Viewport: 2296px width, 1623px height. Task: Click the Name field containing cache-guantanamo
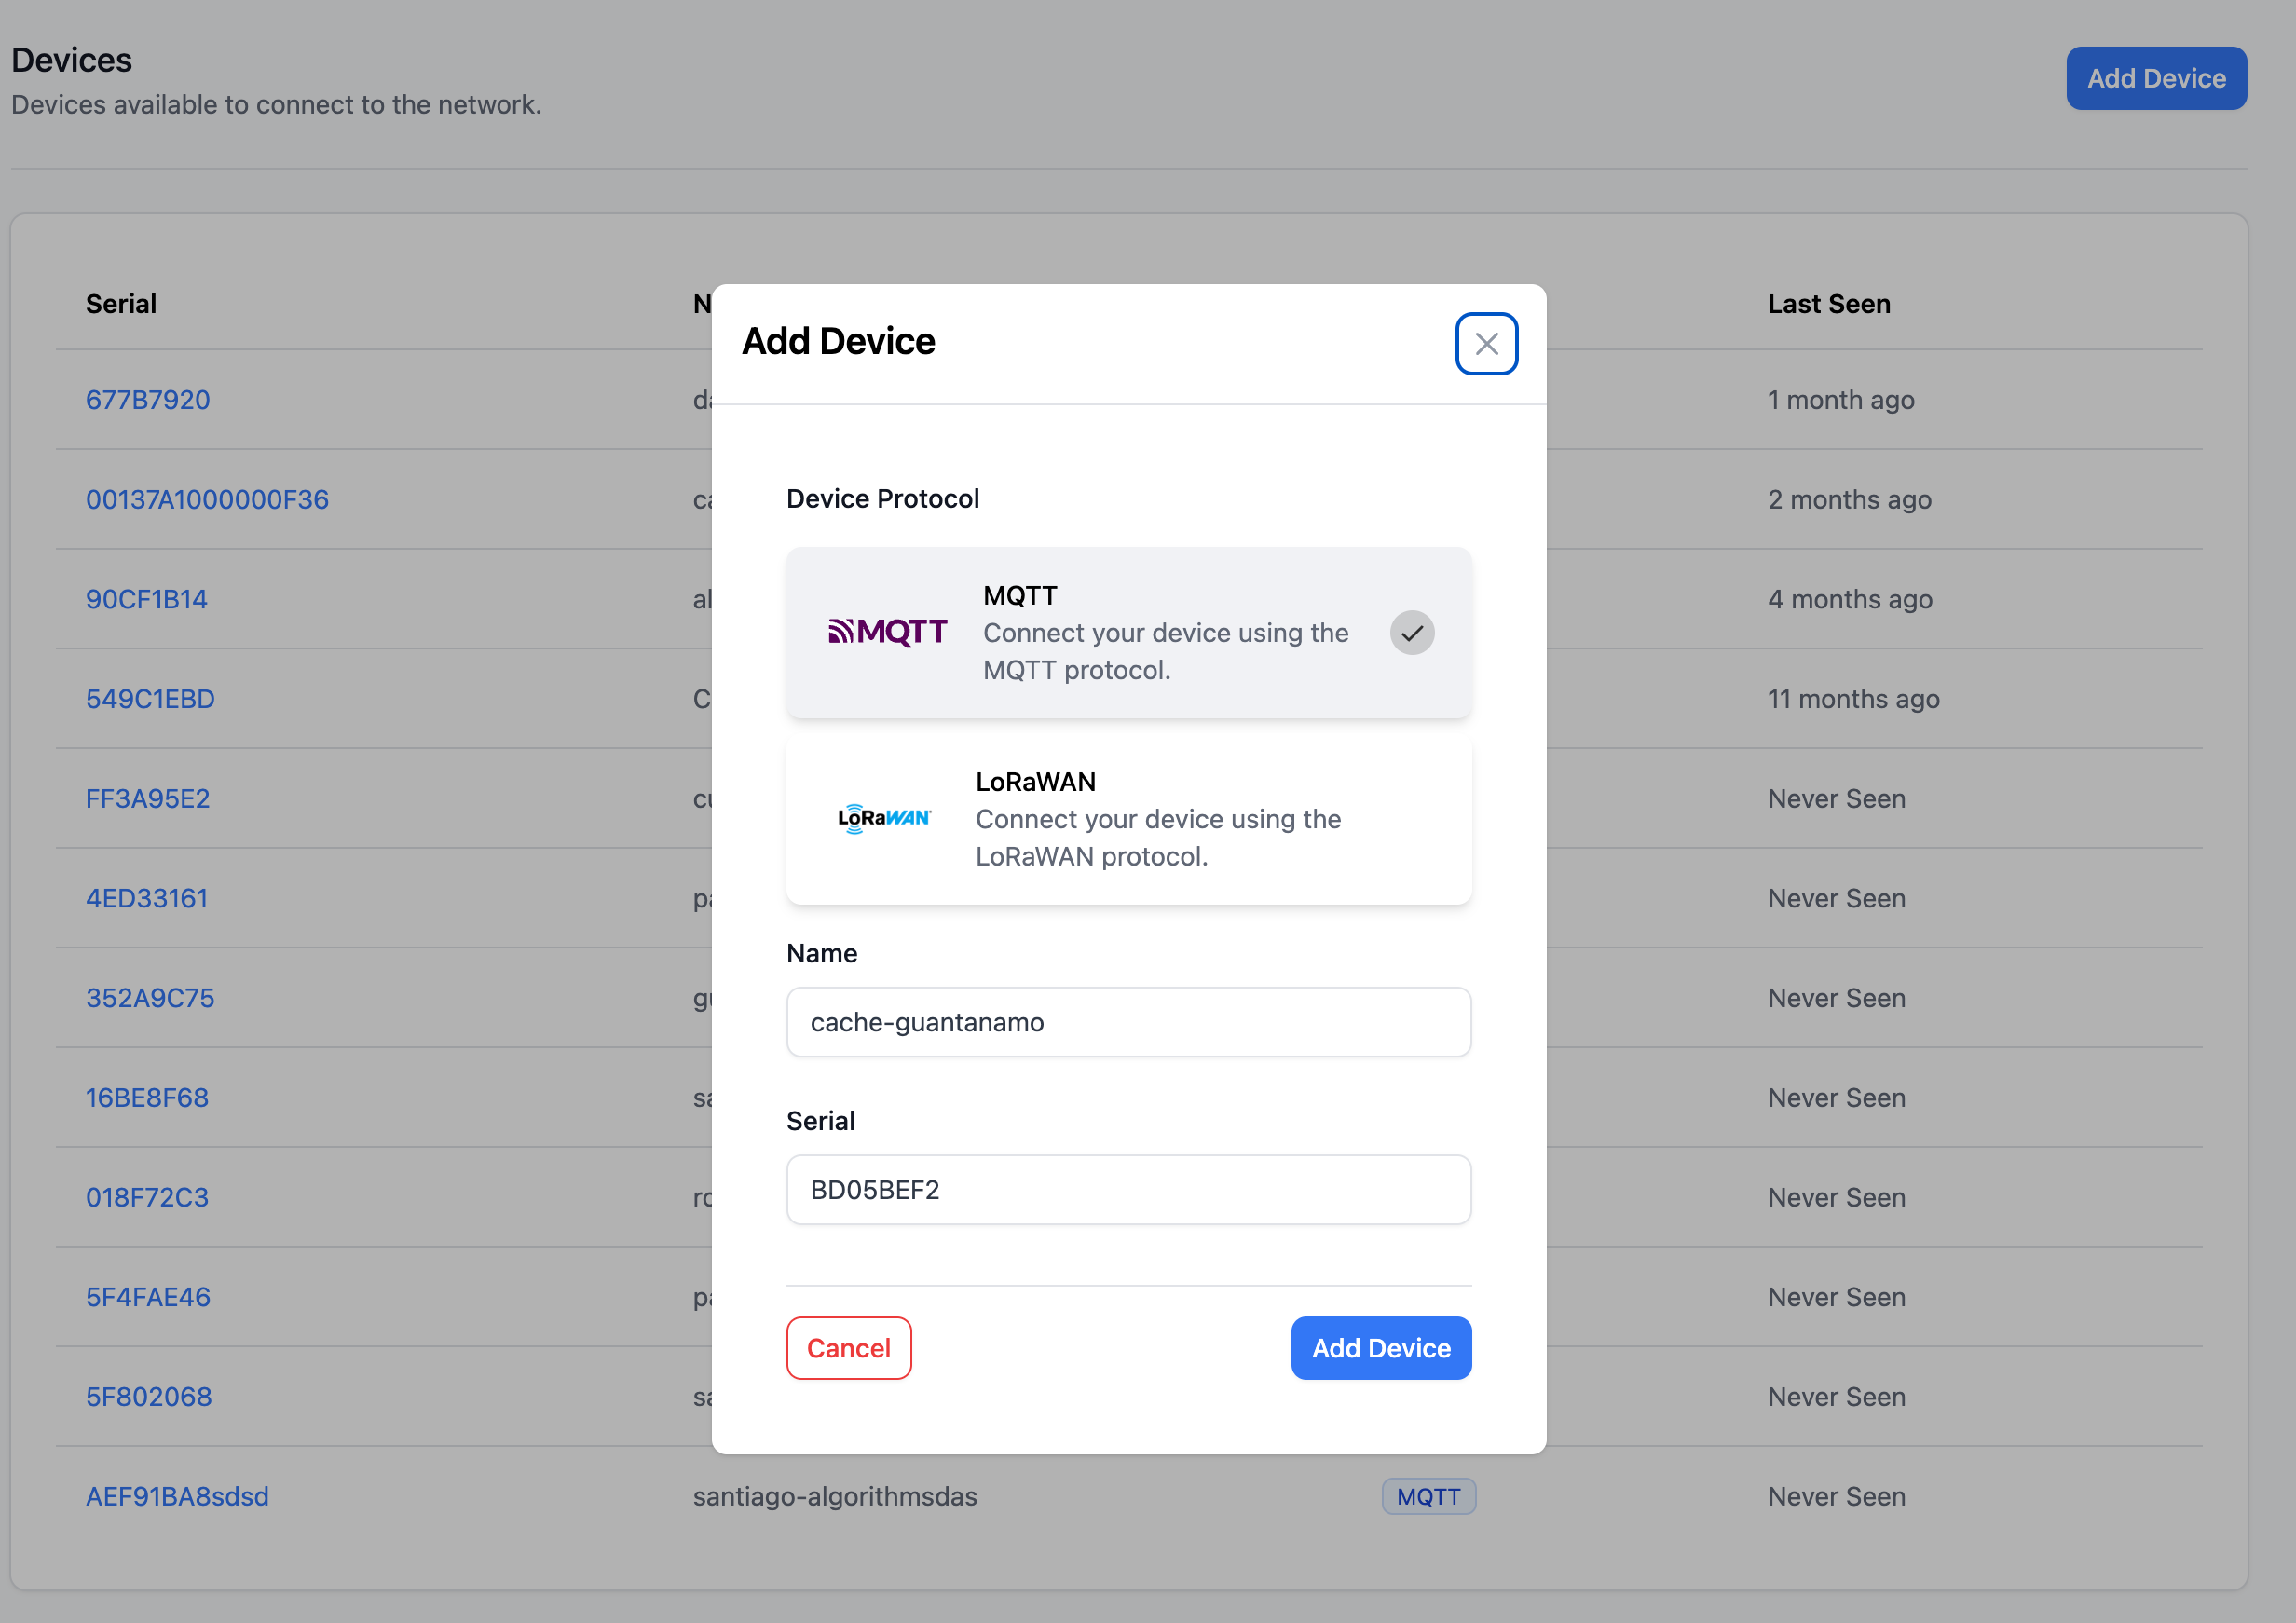click(x=1128, y=1021)
